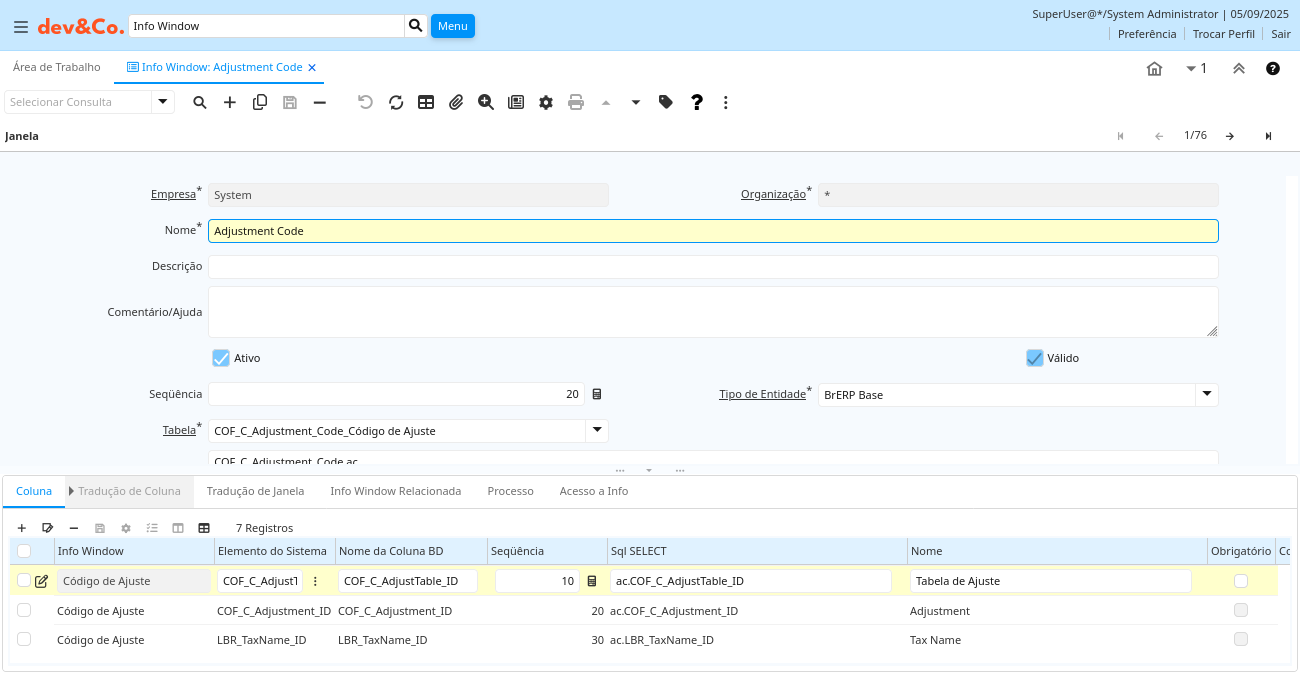Click the Trocar Perfil link
Viewport: 1300px width, 674px height.
pyautogui.click(x=1223, y=34)
